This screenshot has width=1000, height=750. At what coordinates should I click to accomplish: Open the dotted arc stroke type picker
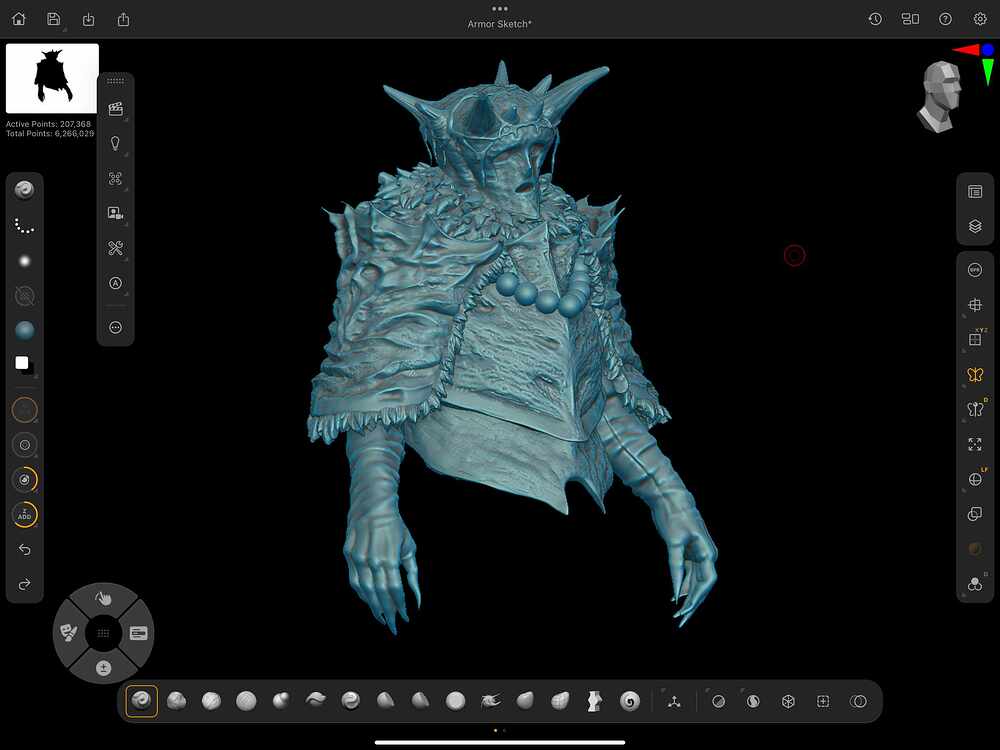[24, 226]
